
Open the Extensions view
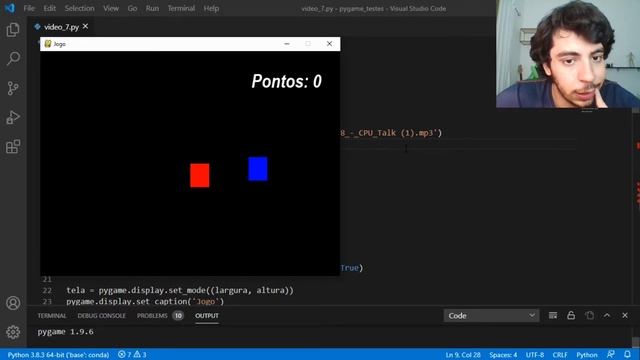coord(13,147)
